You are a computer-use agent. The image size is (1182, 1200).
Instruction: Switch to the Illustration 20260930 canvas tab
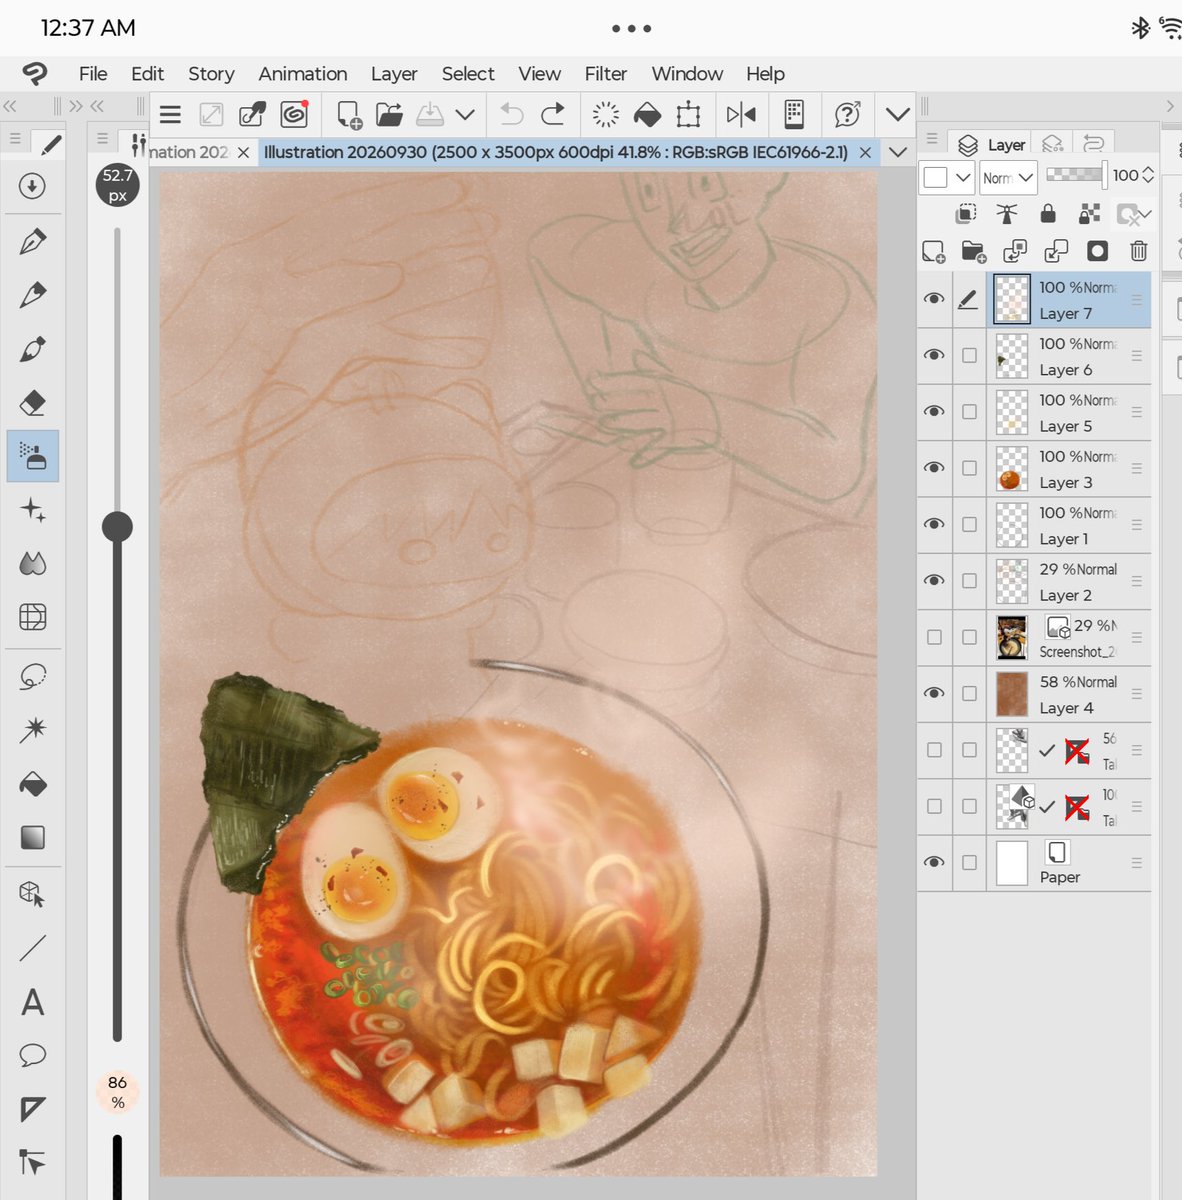(x=555, y=152)
